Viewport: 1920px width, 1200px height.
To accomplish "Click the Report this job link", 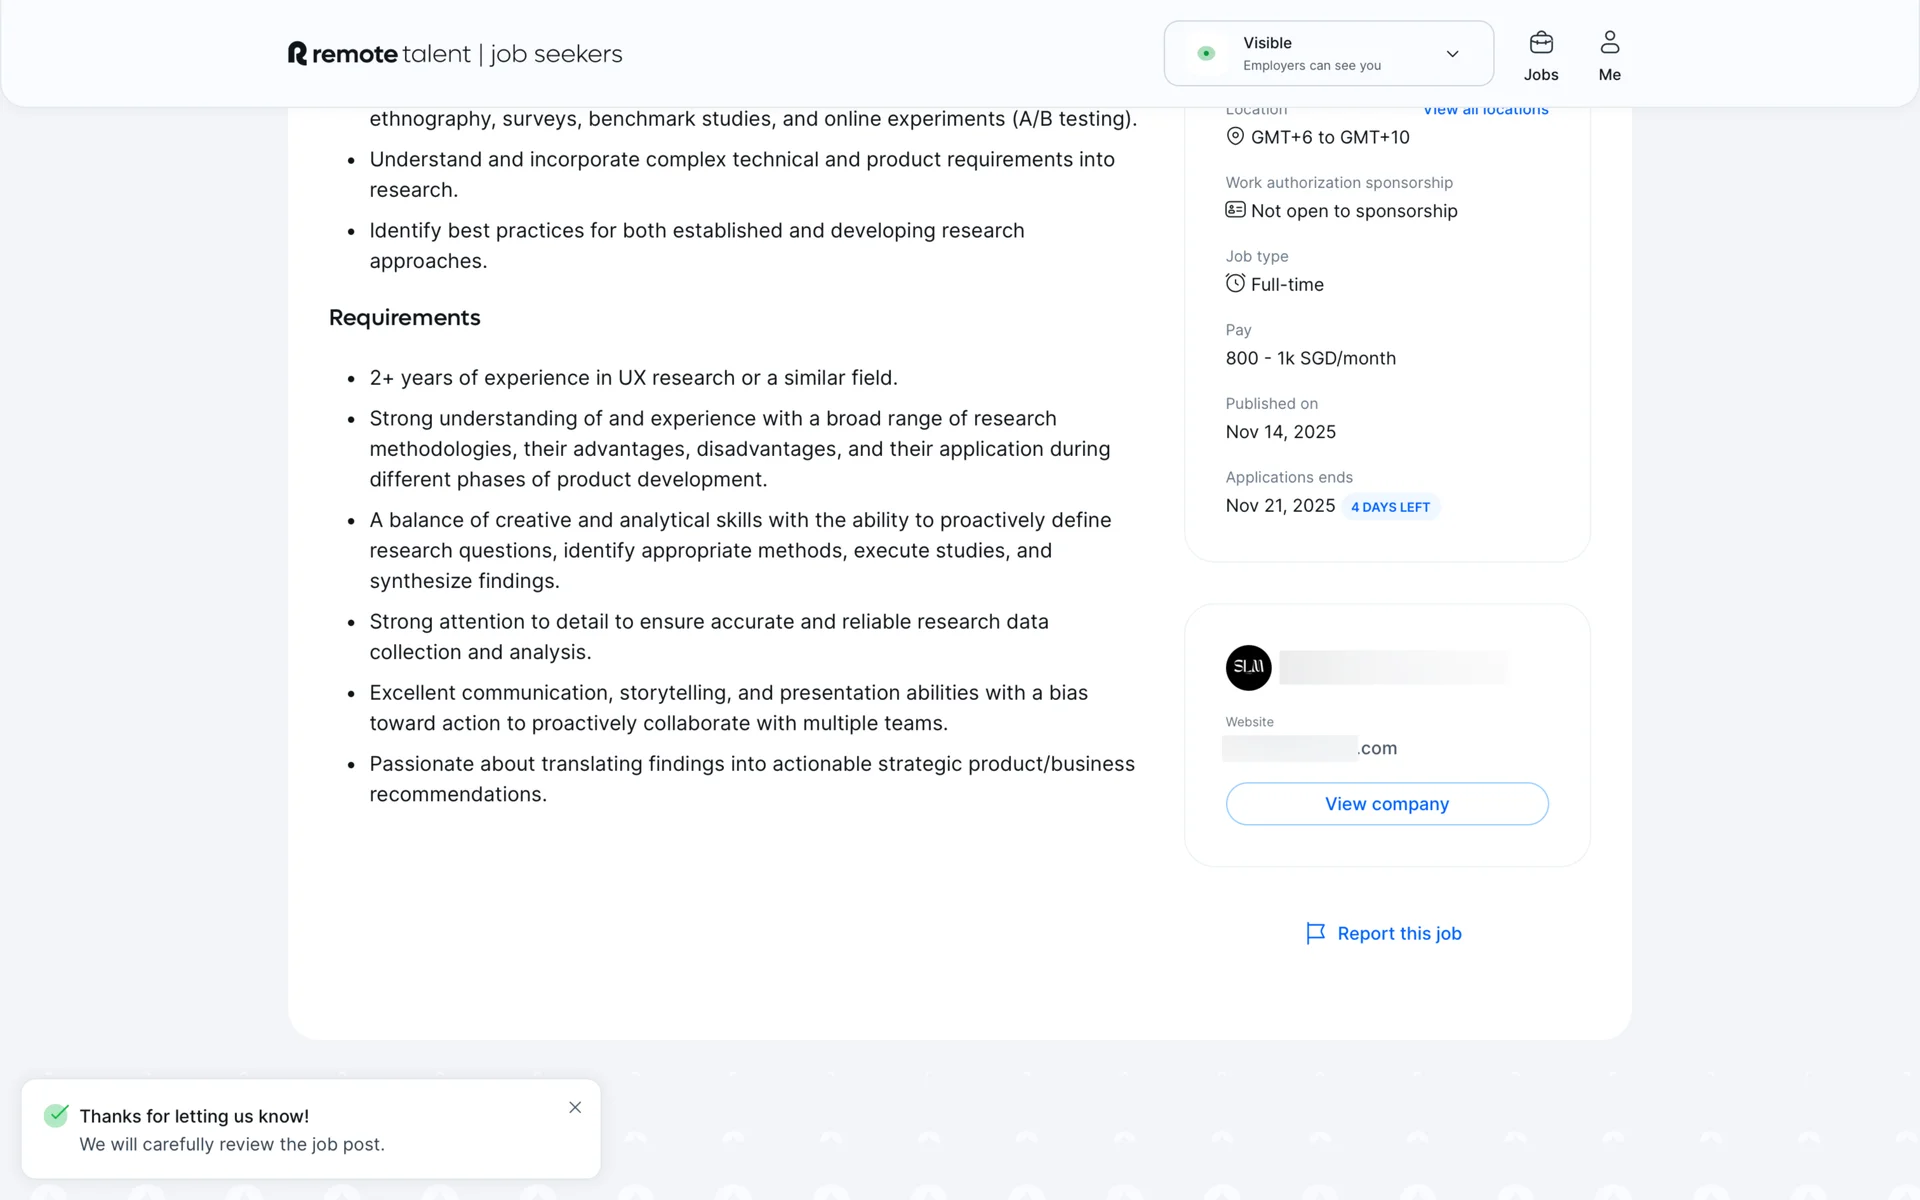I will click(x=1398, y=933).
